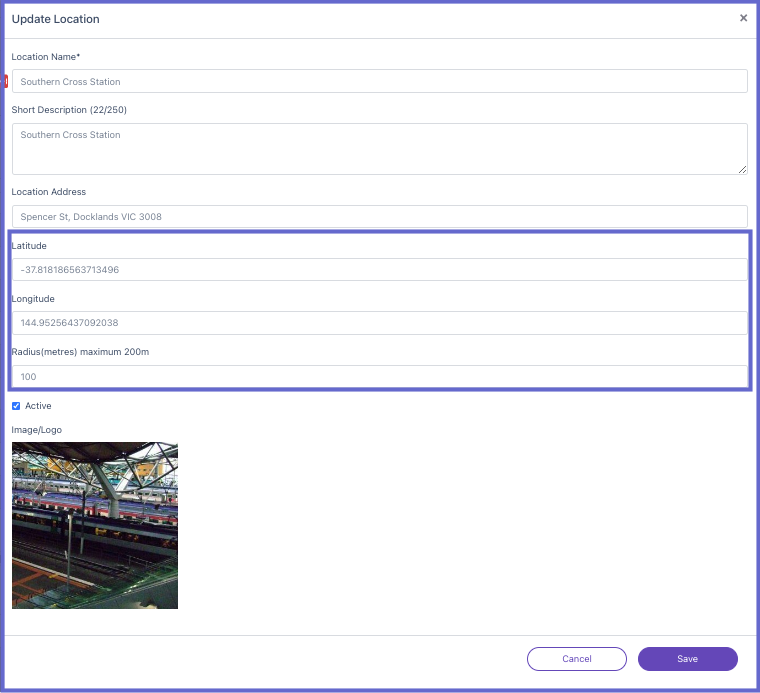
Task: Click the Location Address label
Action: coord(48,191)
